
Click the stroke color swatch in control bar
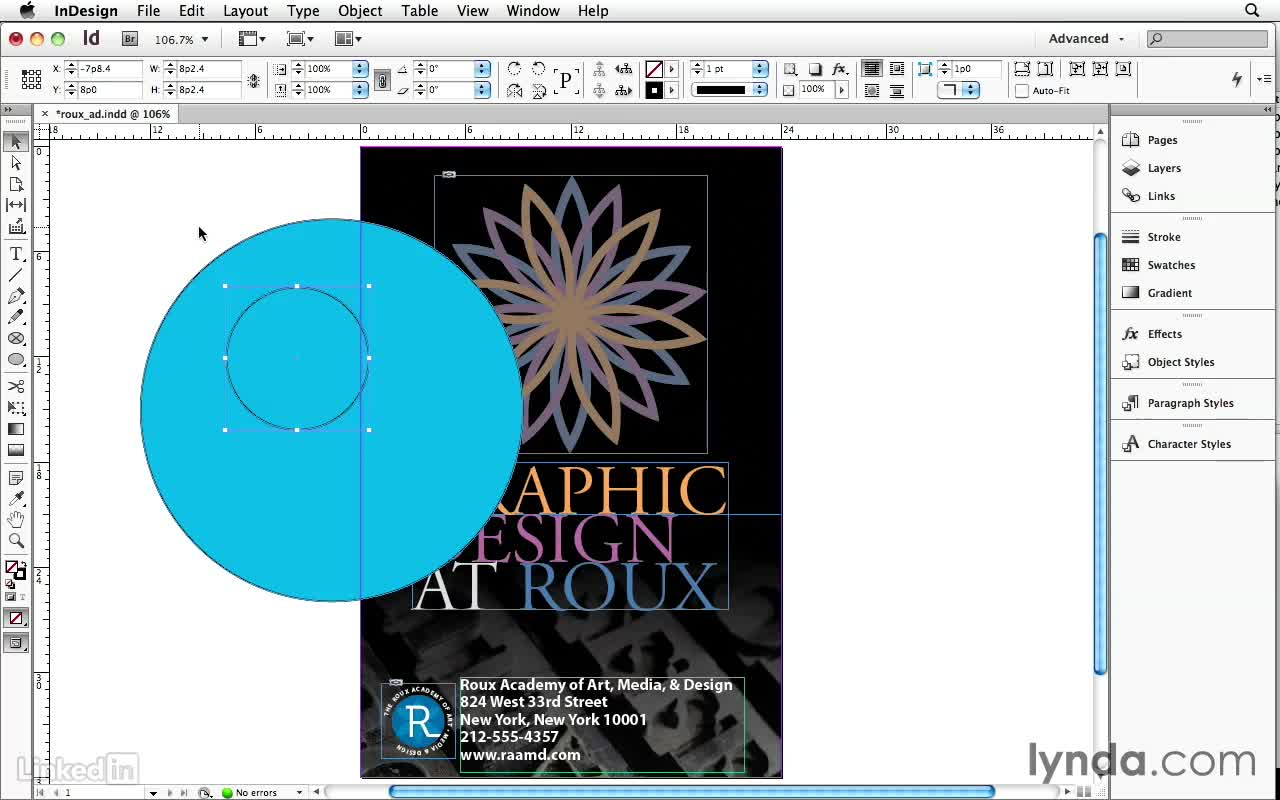654,90
